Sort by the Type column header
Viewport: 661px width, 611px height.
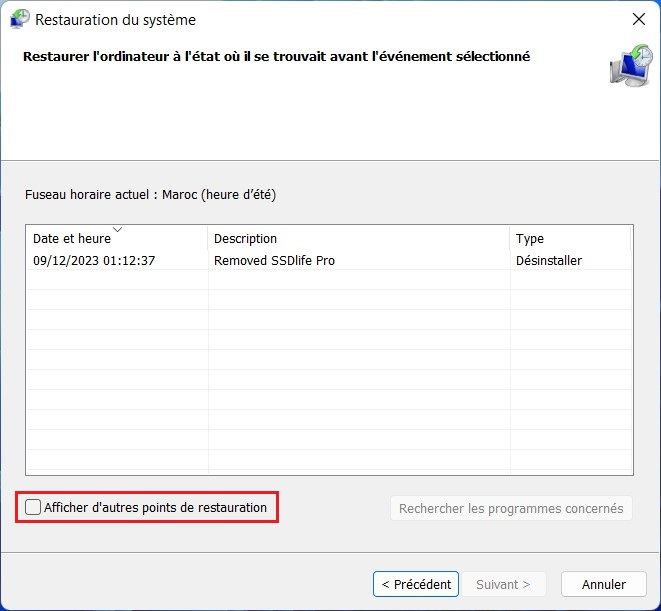530,239
